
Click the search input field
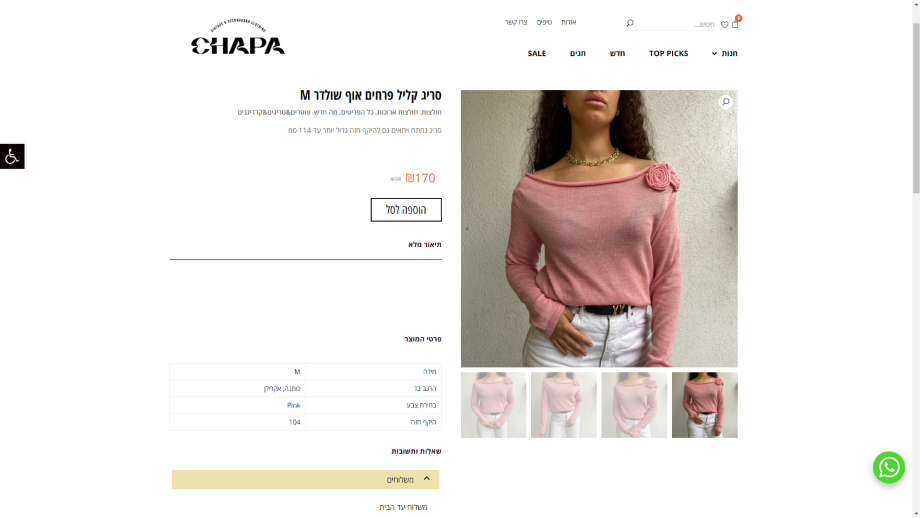point(677,24)
